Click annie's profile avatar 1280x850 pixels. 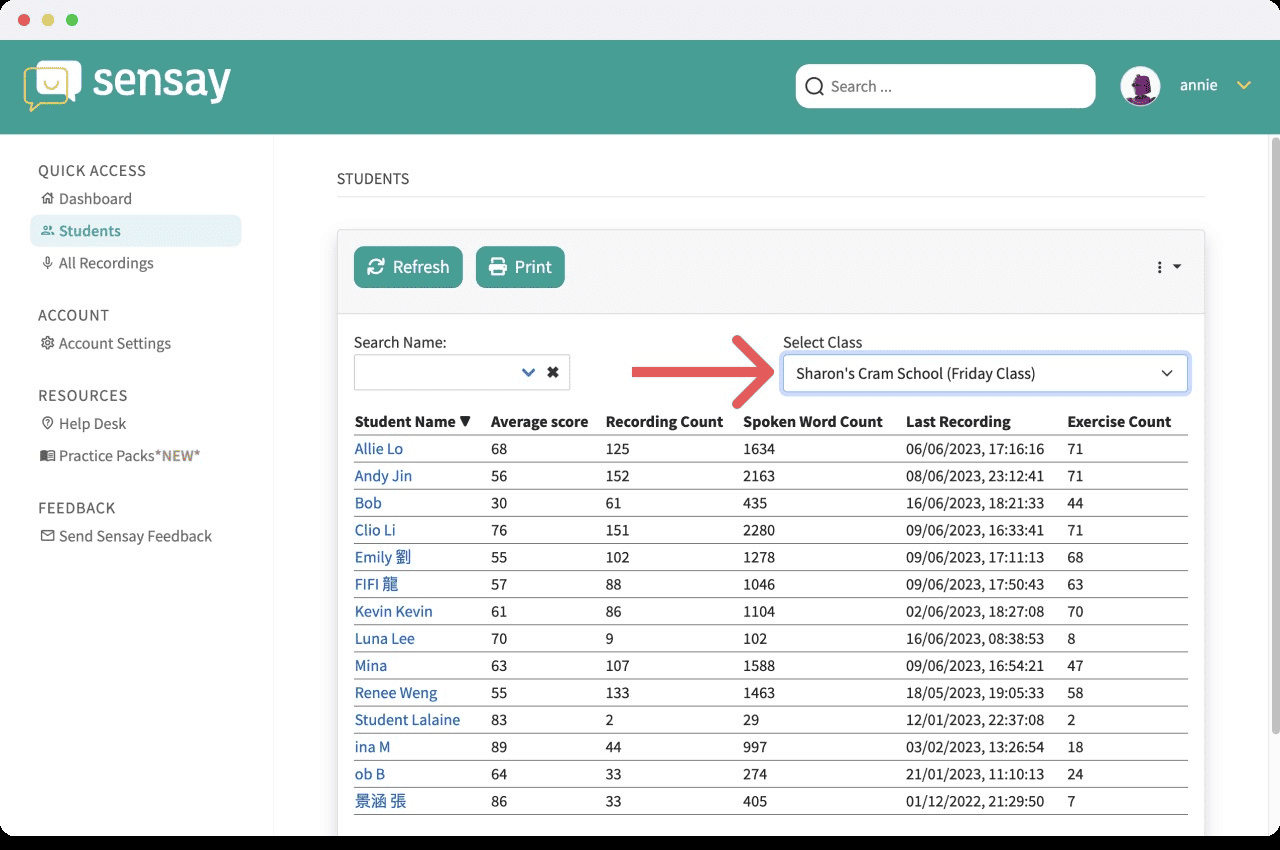pos(1140,87)
